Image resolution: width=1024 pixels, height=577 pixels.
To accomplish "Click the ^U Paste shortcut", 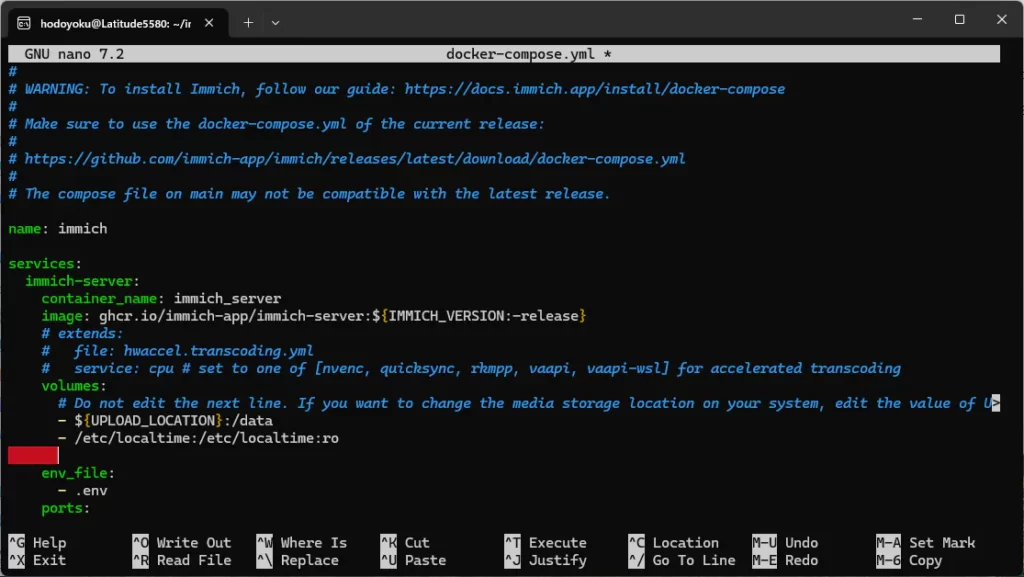I will click(413, 560).
